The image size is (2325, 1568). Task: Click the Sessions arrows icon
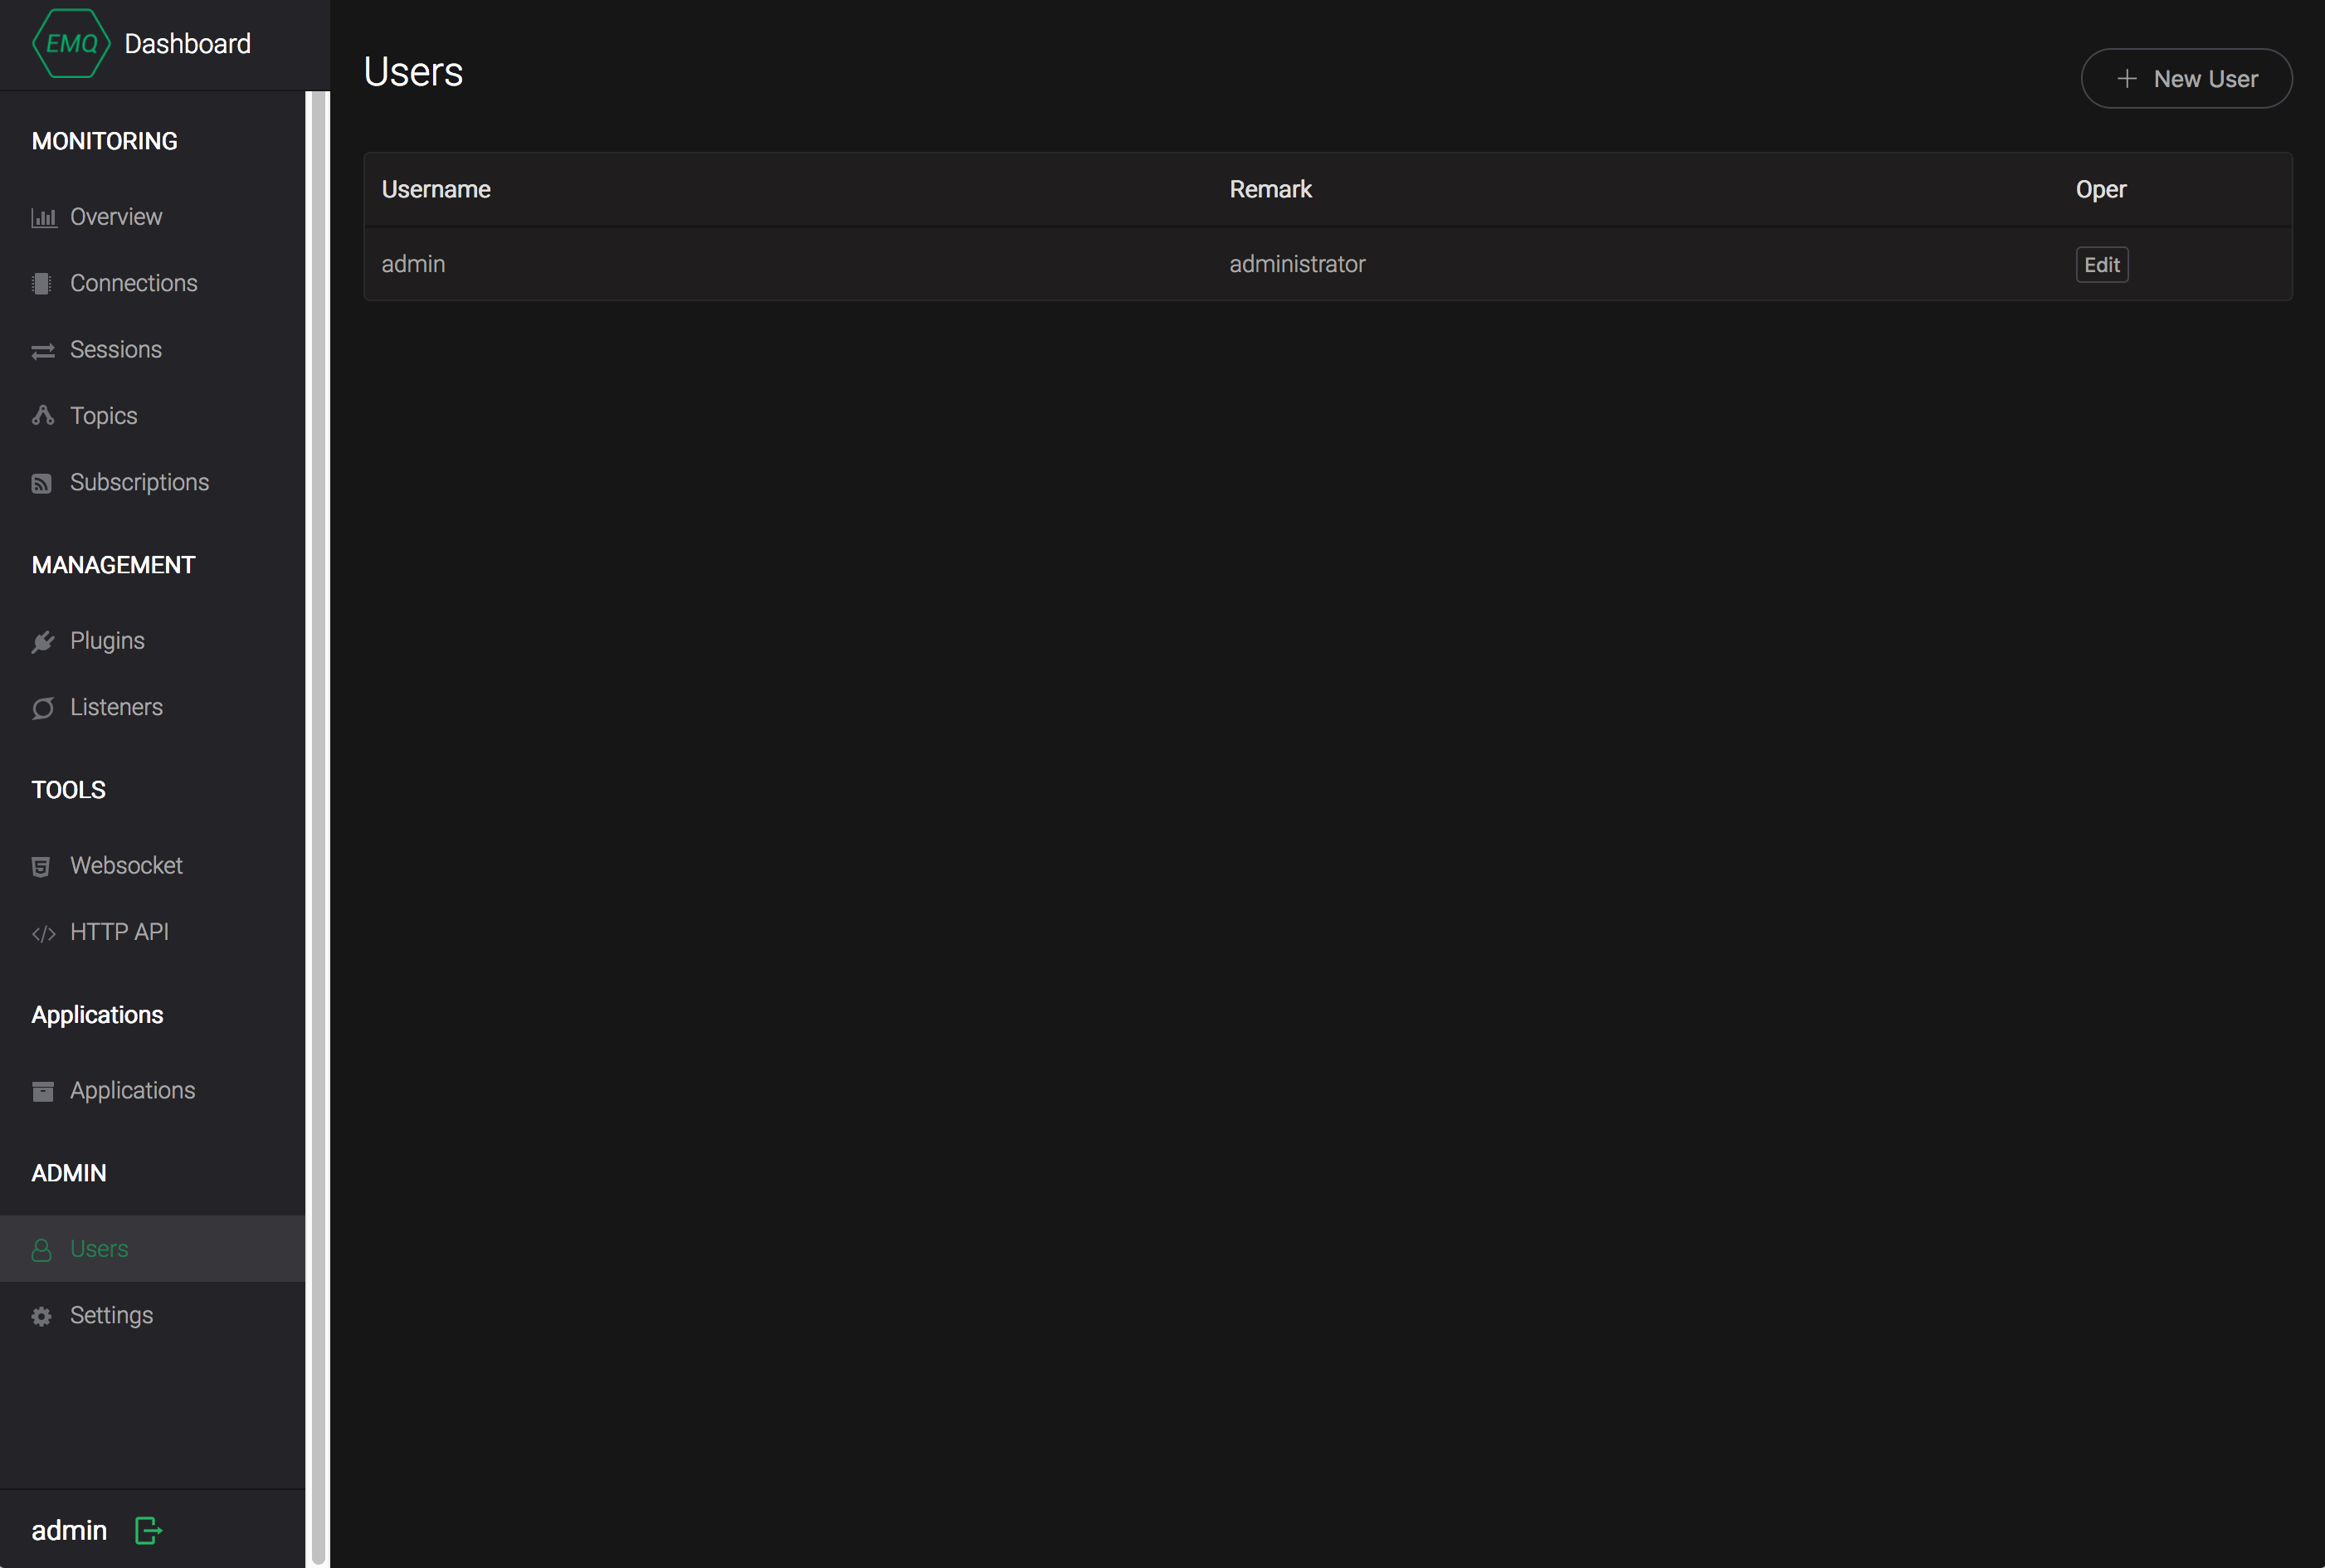point(43,351)
